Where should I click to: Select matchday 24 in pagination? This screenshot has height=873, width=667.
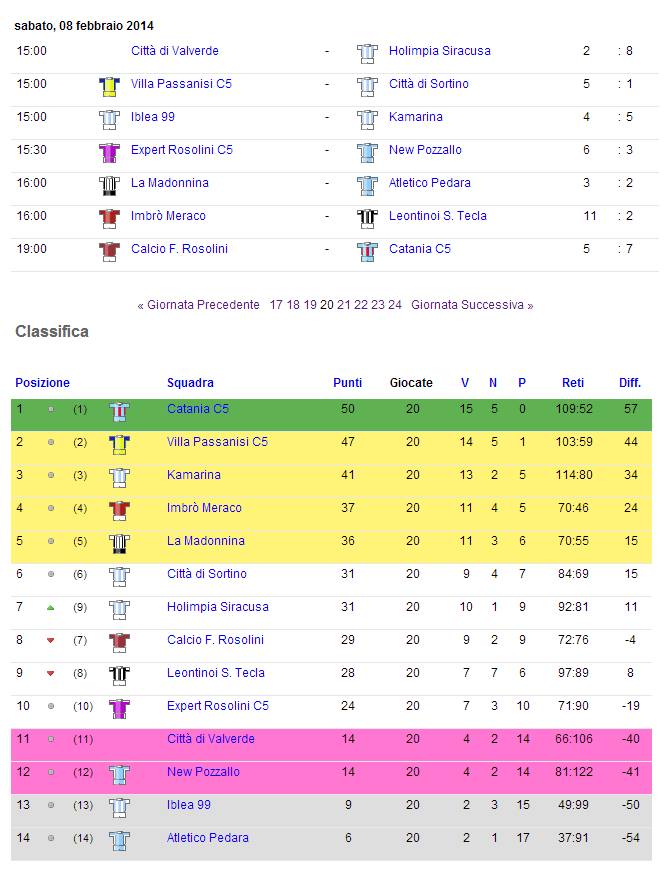pyautogui.click(x=395, y=305)
